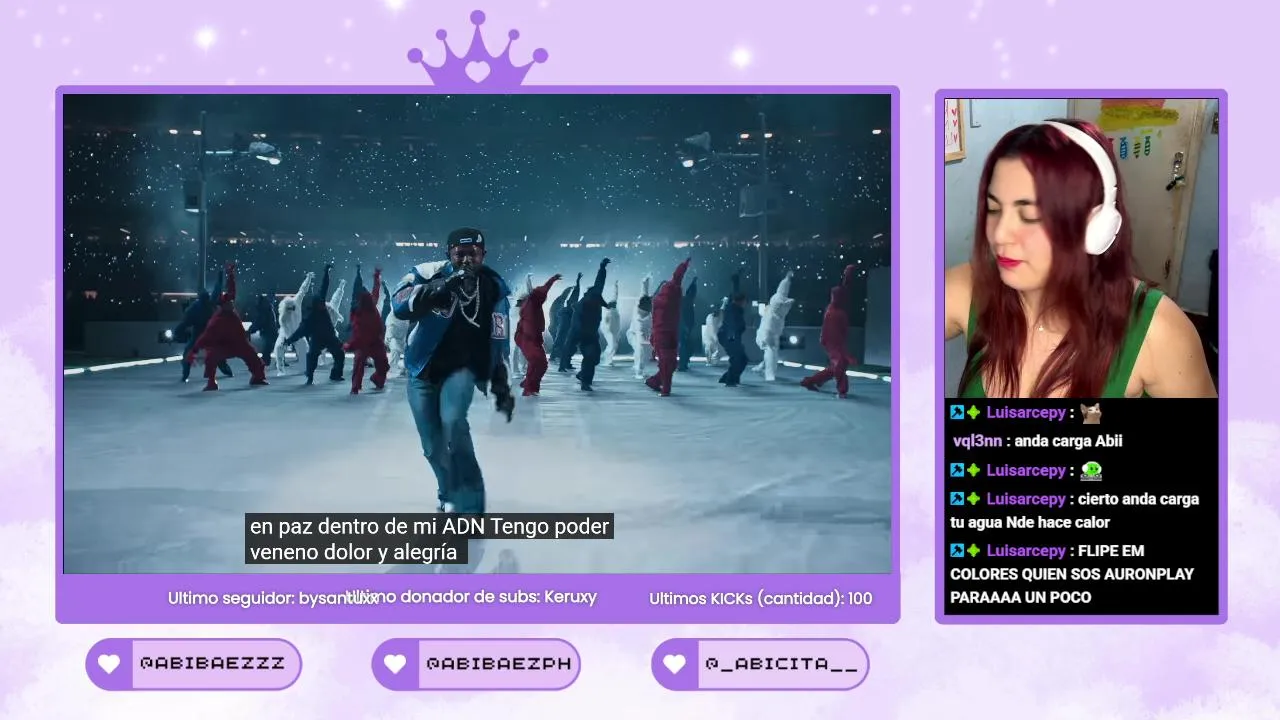Click the purple crown icon above the video
The width and height of the screenshot is (1280, 720).
pos(477,48)
